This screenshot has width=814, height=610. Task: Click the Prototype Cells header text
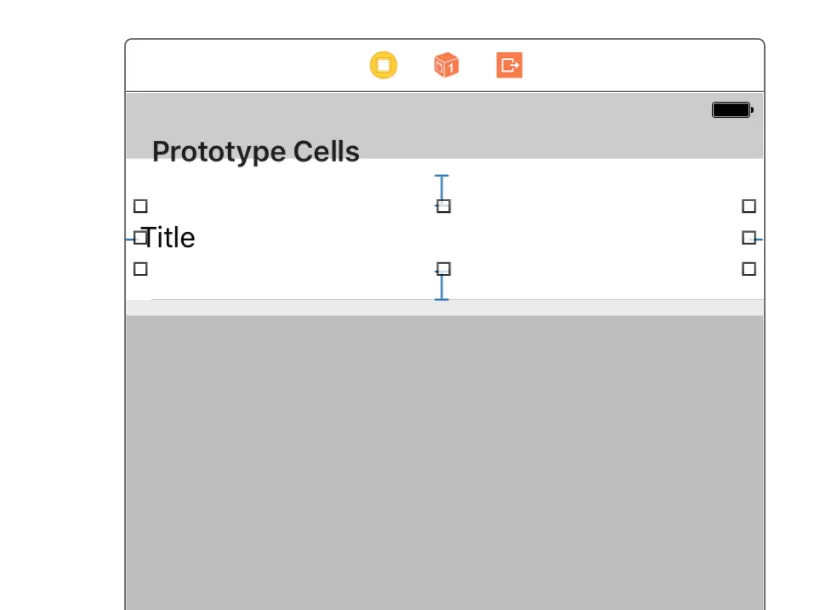pos(255,152)
